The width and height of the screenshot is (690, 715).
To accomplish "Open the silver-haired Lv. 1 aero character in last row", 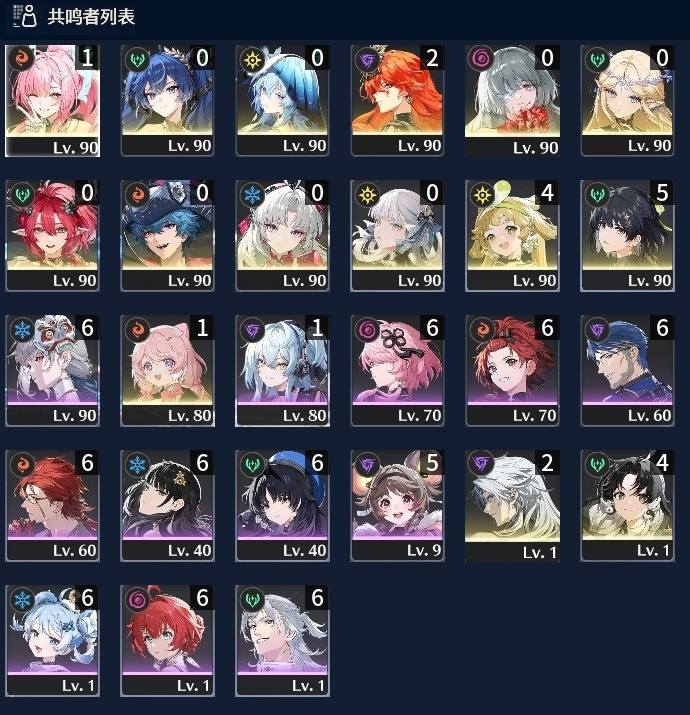I will pos(282,640).
